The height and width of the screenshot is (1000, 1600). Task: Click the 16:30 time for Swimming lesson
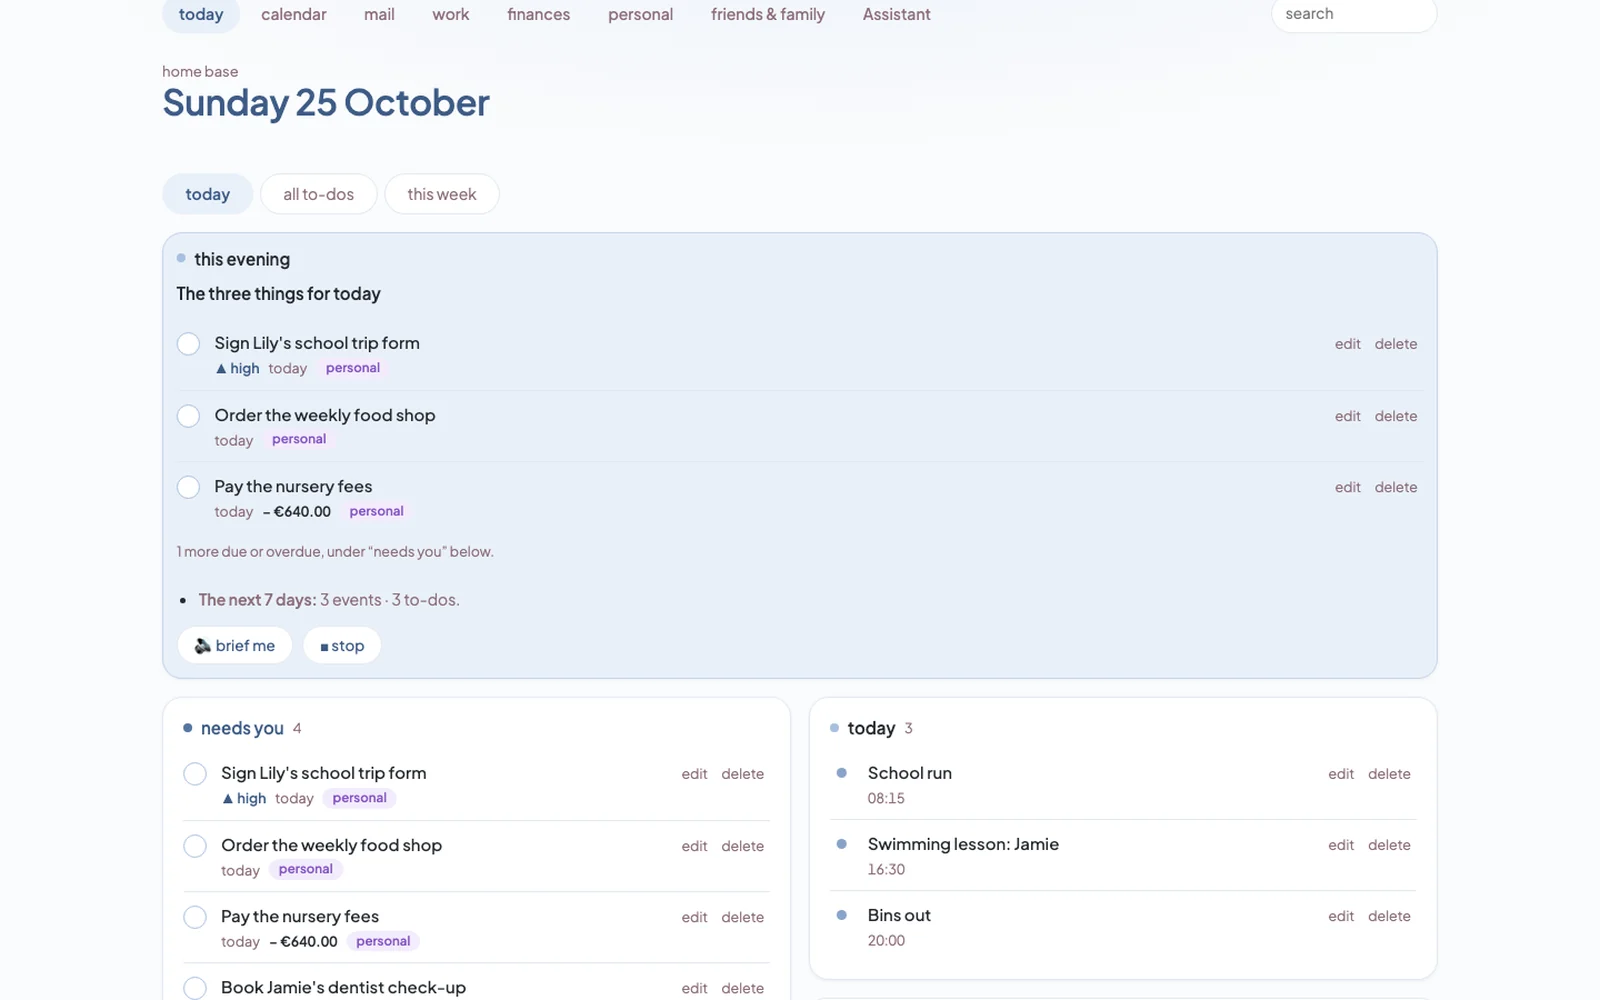[x=886, y=870]
